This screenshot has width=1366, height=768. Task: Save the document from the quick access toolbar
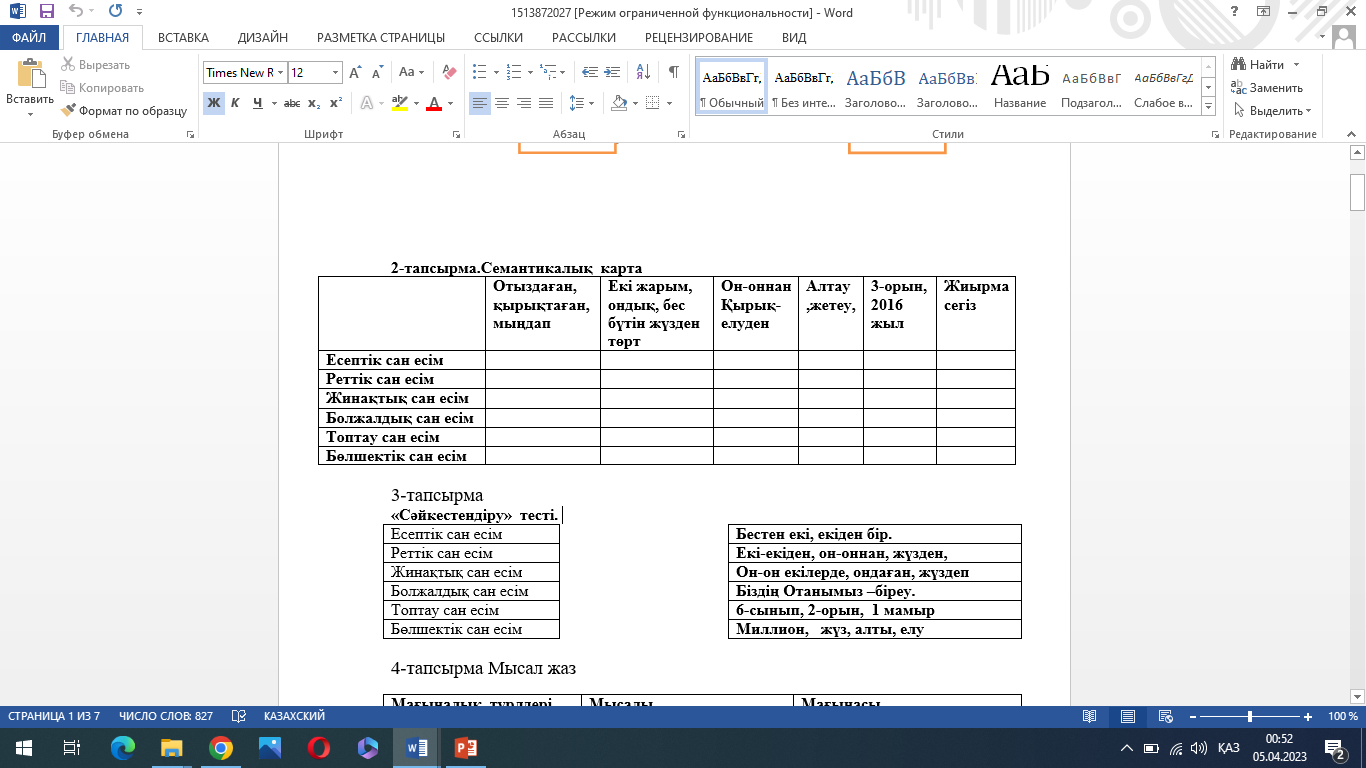(x=47, y=12)
